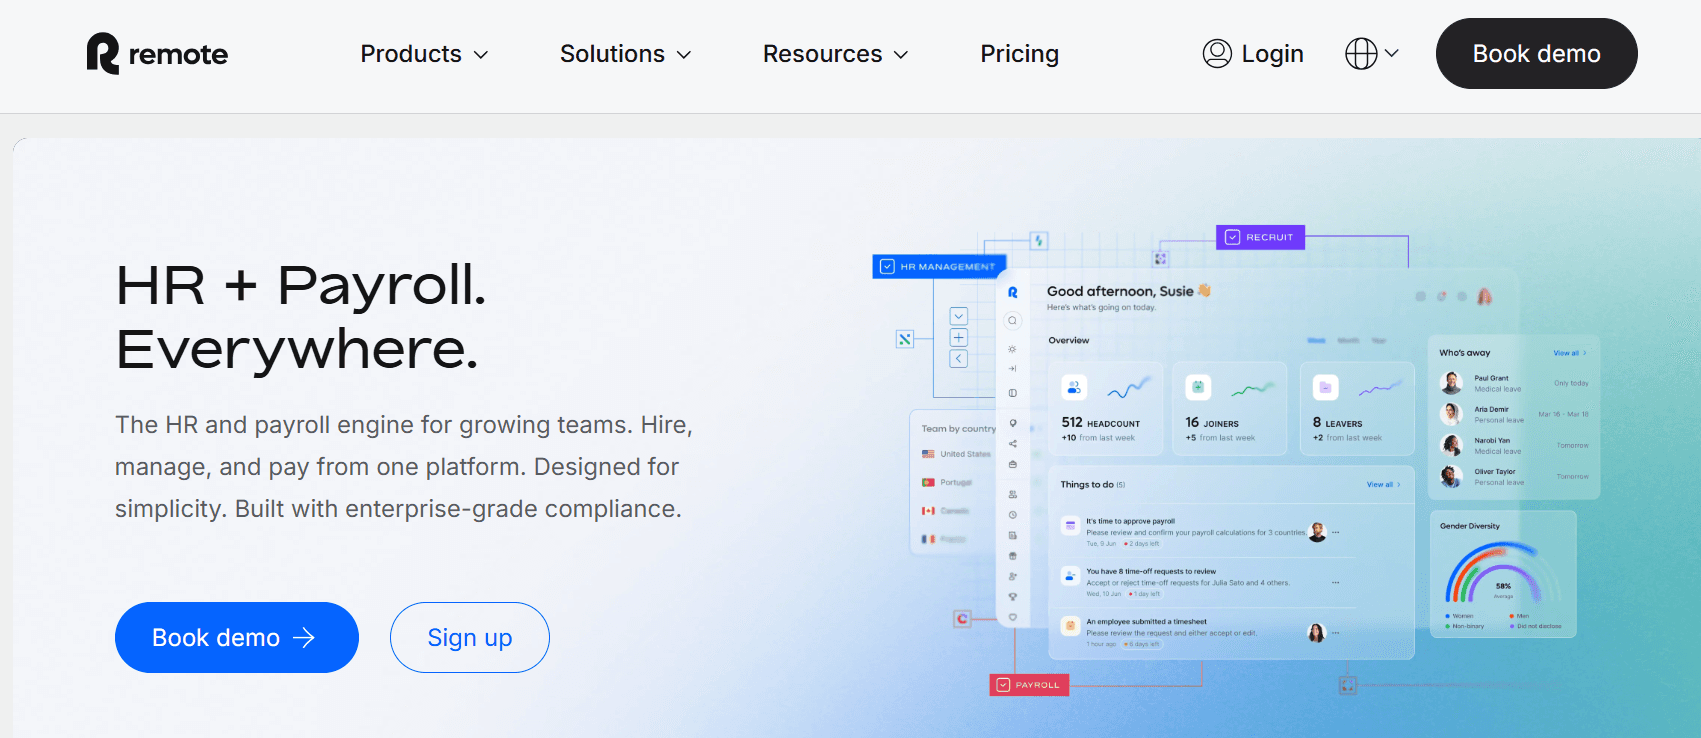Click the paragraph starting "The HR and payroll engine"
1701x738 pixels.
click(404, 467)
